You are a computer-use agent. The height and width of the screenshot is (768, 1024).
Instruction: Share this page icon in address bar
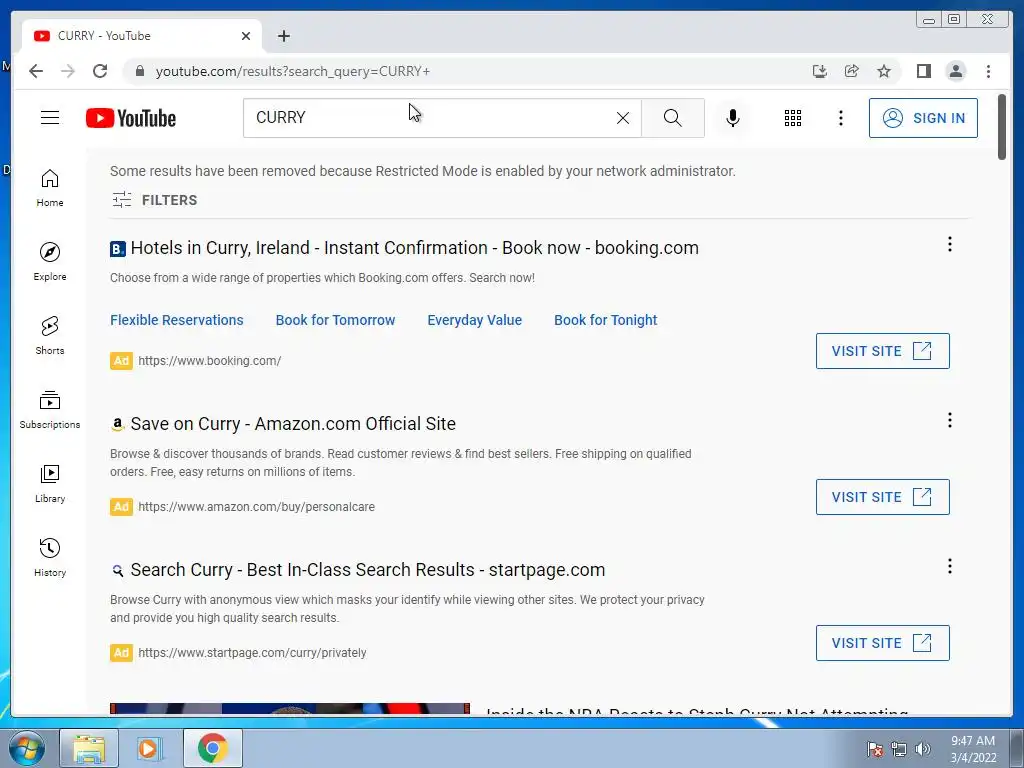pyautogui.click(x=852, y=71)
